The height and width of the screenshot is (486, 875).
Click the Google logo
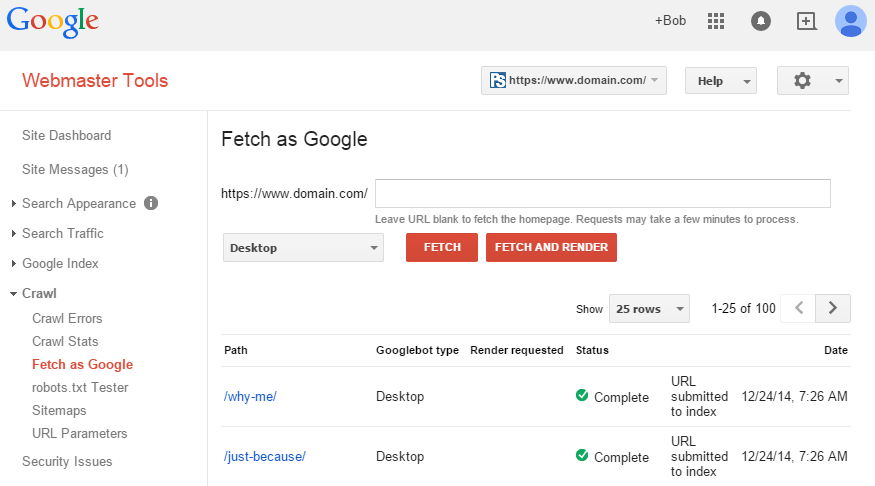(52, 22)
